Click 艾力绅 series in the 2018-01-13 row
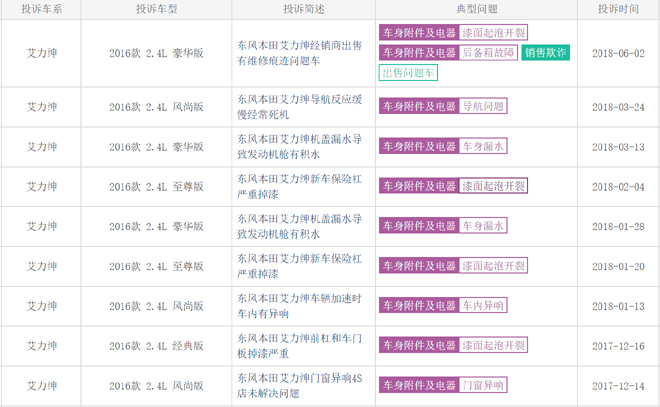660x407 pixels. 41,306
